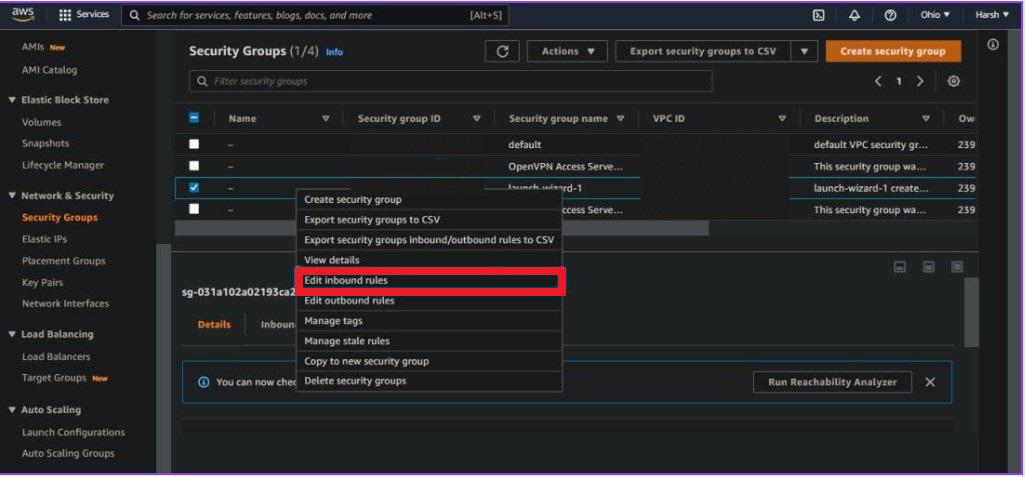Open Launch Configurations in the sidebar
The image size is (1025, 477).
click(73, 432)
